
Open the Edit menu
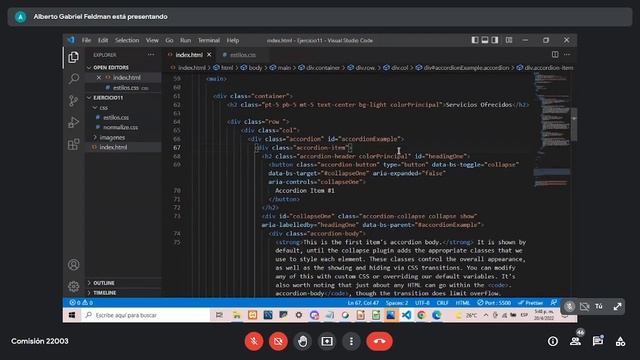click(103, 40)
